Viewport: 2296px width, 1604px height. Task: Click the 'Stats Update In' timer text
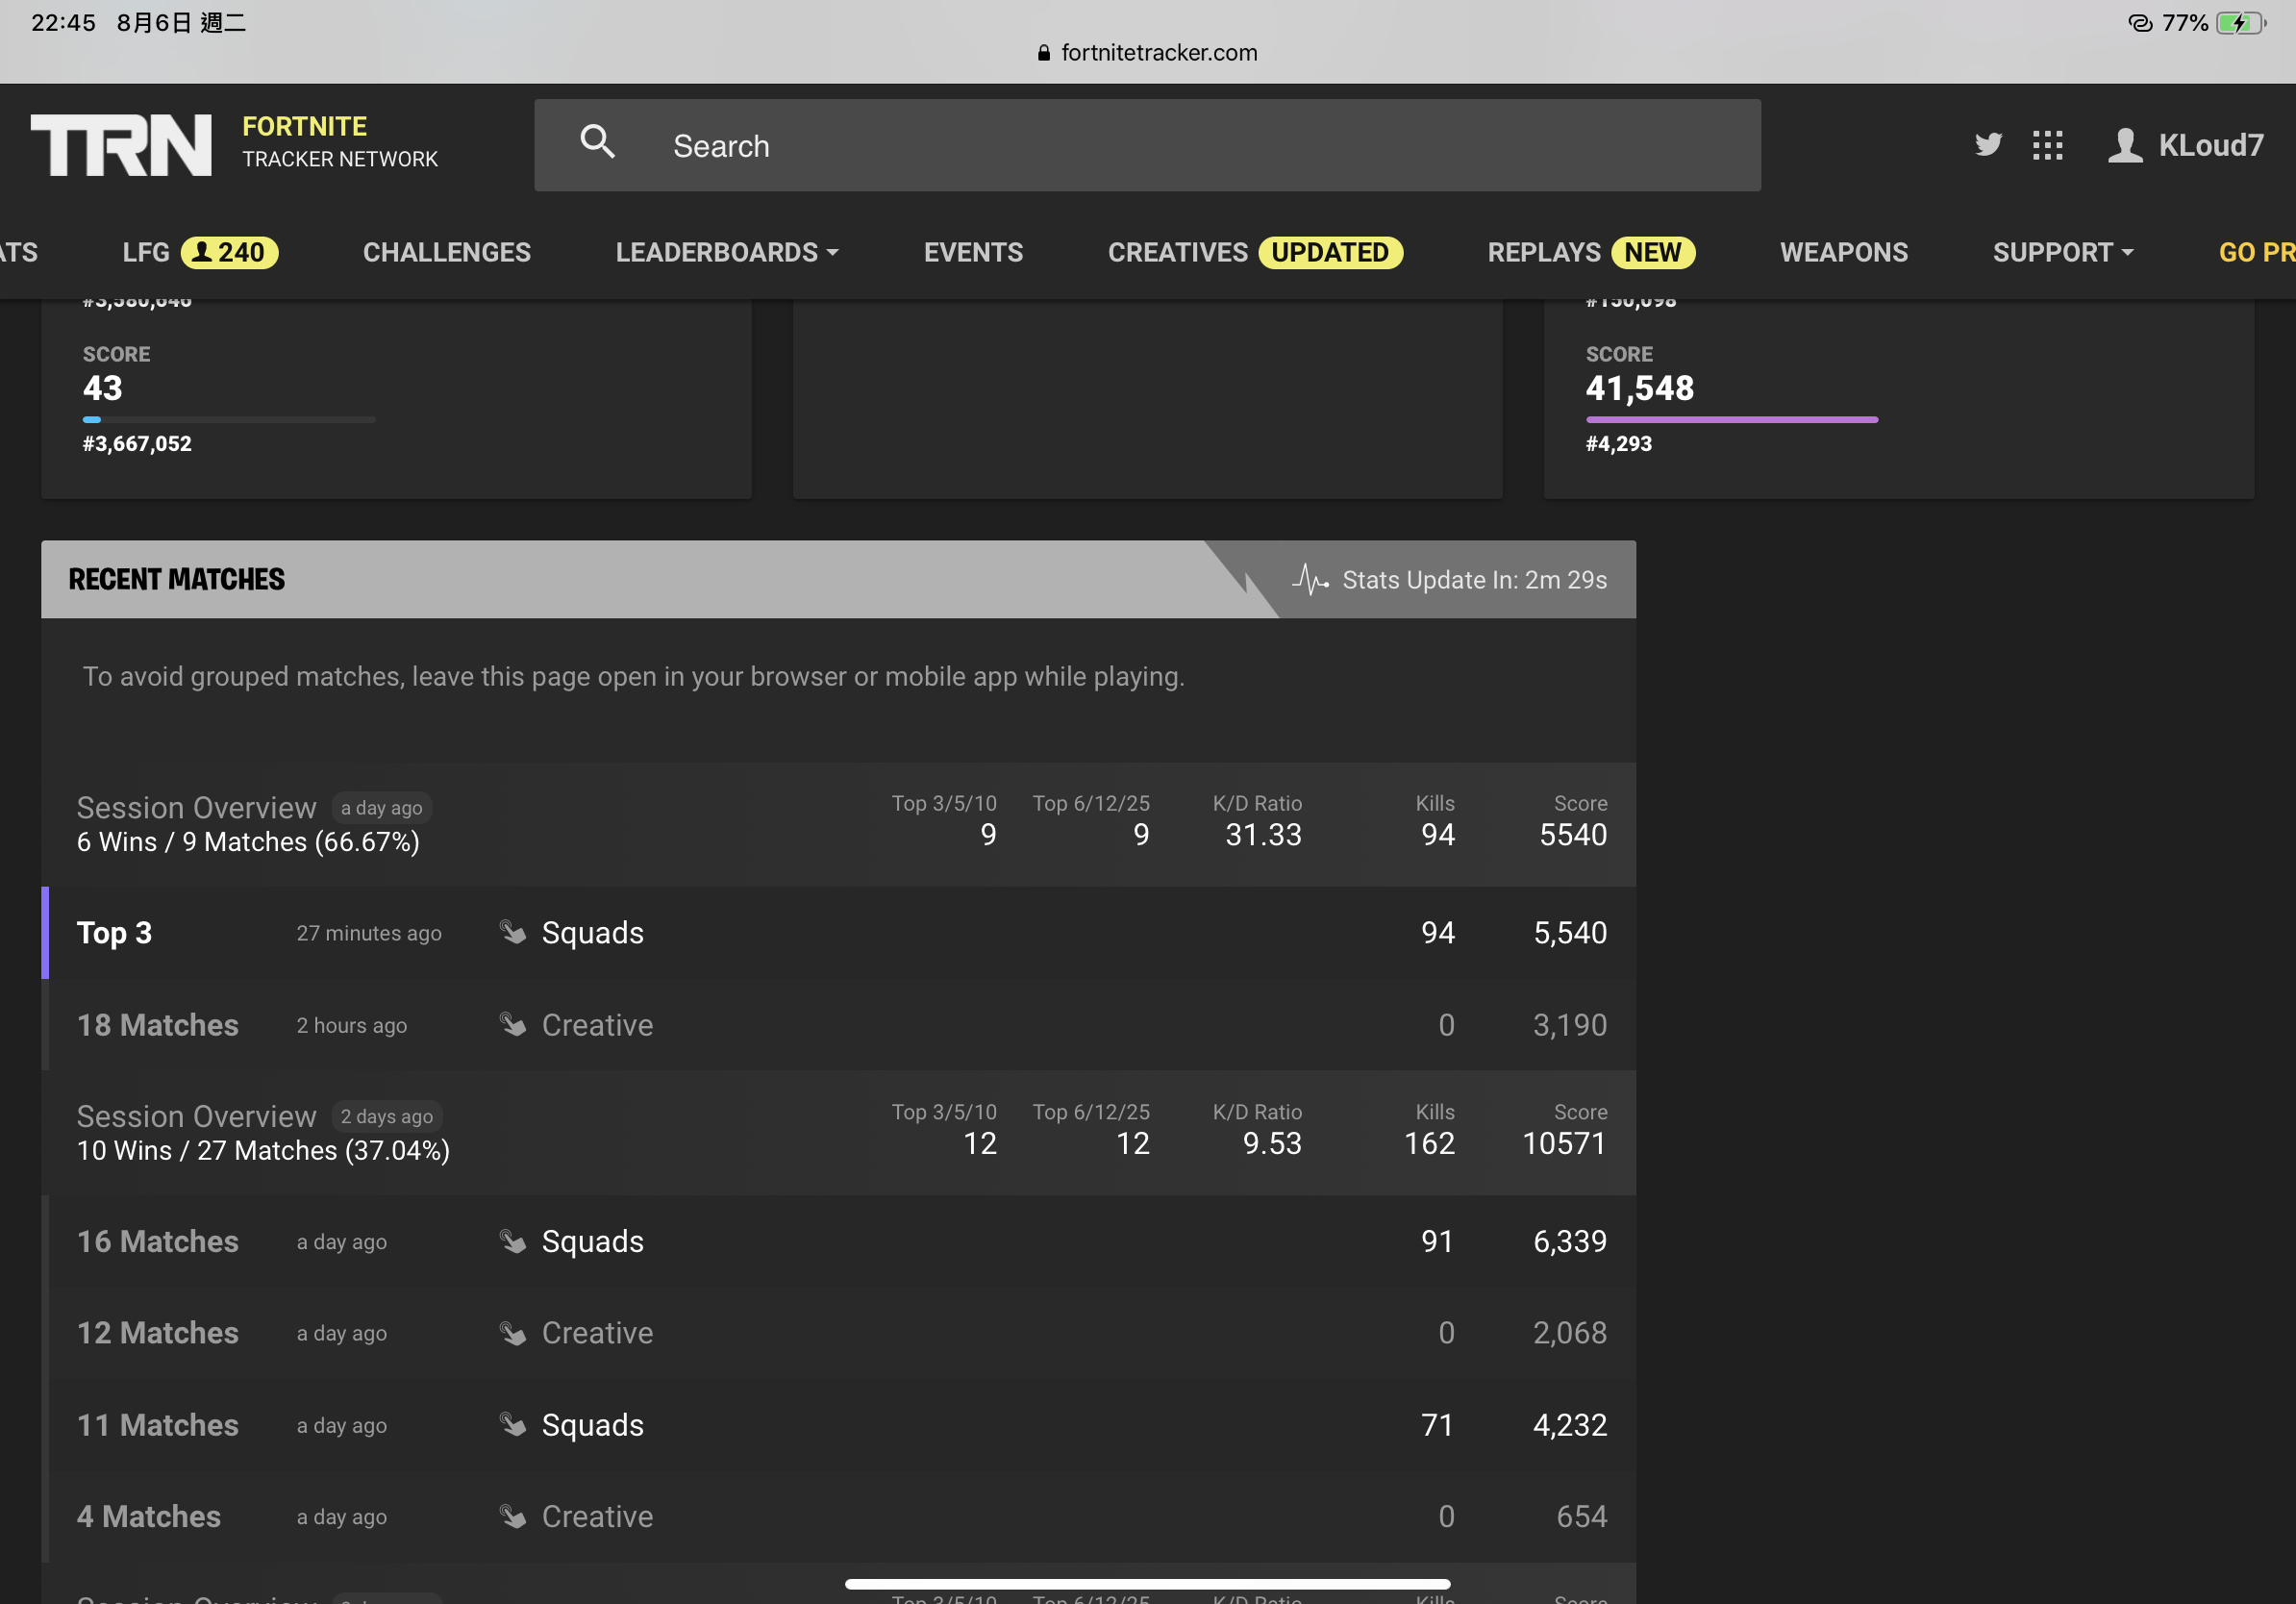1475,580
